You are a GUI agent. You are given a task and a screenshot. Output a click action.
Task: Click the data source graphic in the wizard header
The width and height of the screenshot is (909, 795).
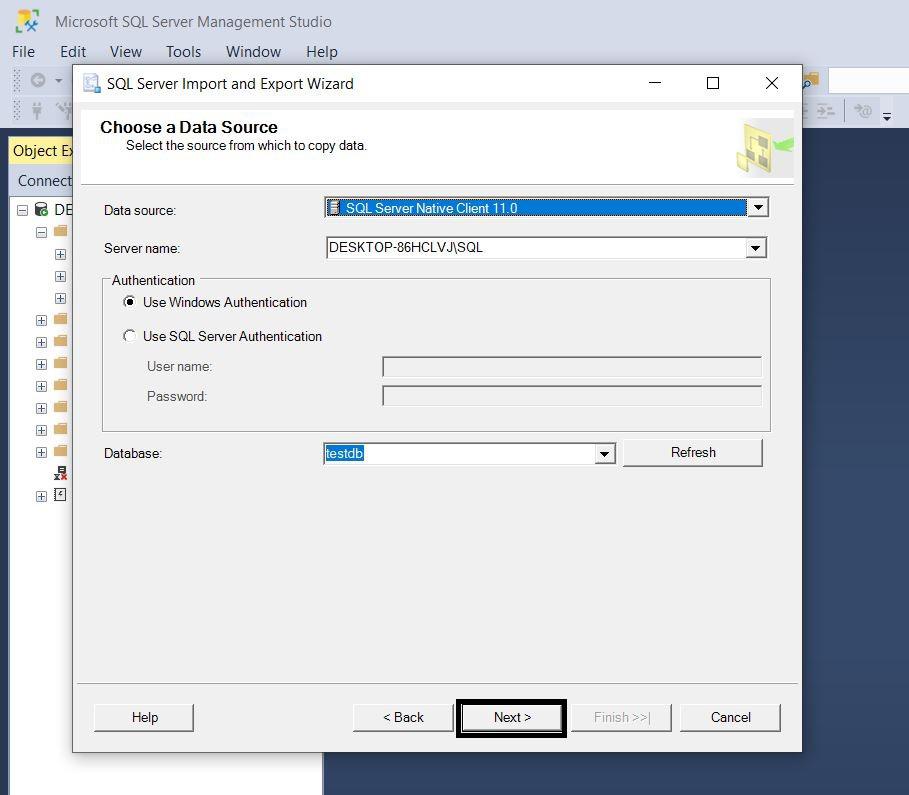762,146
